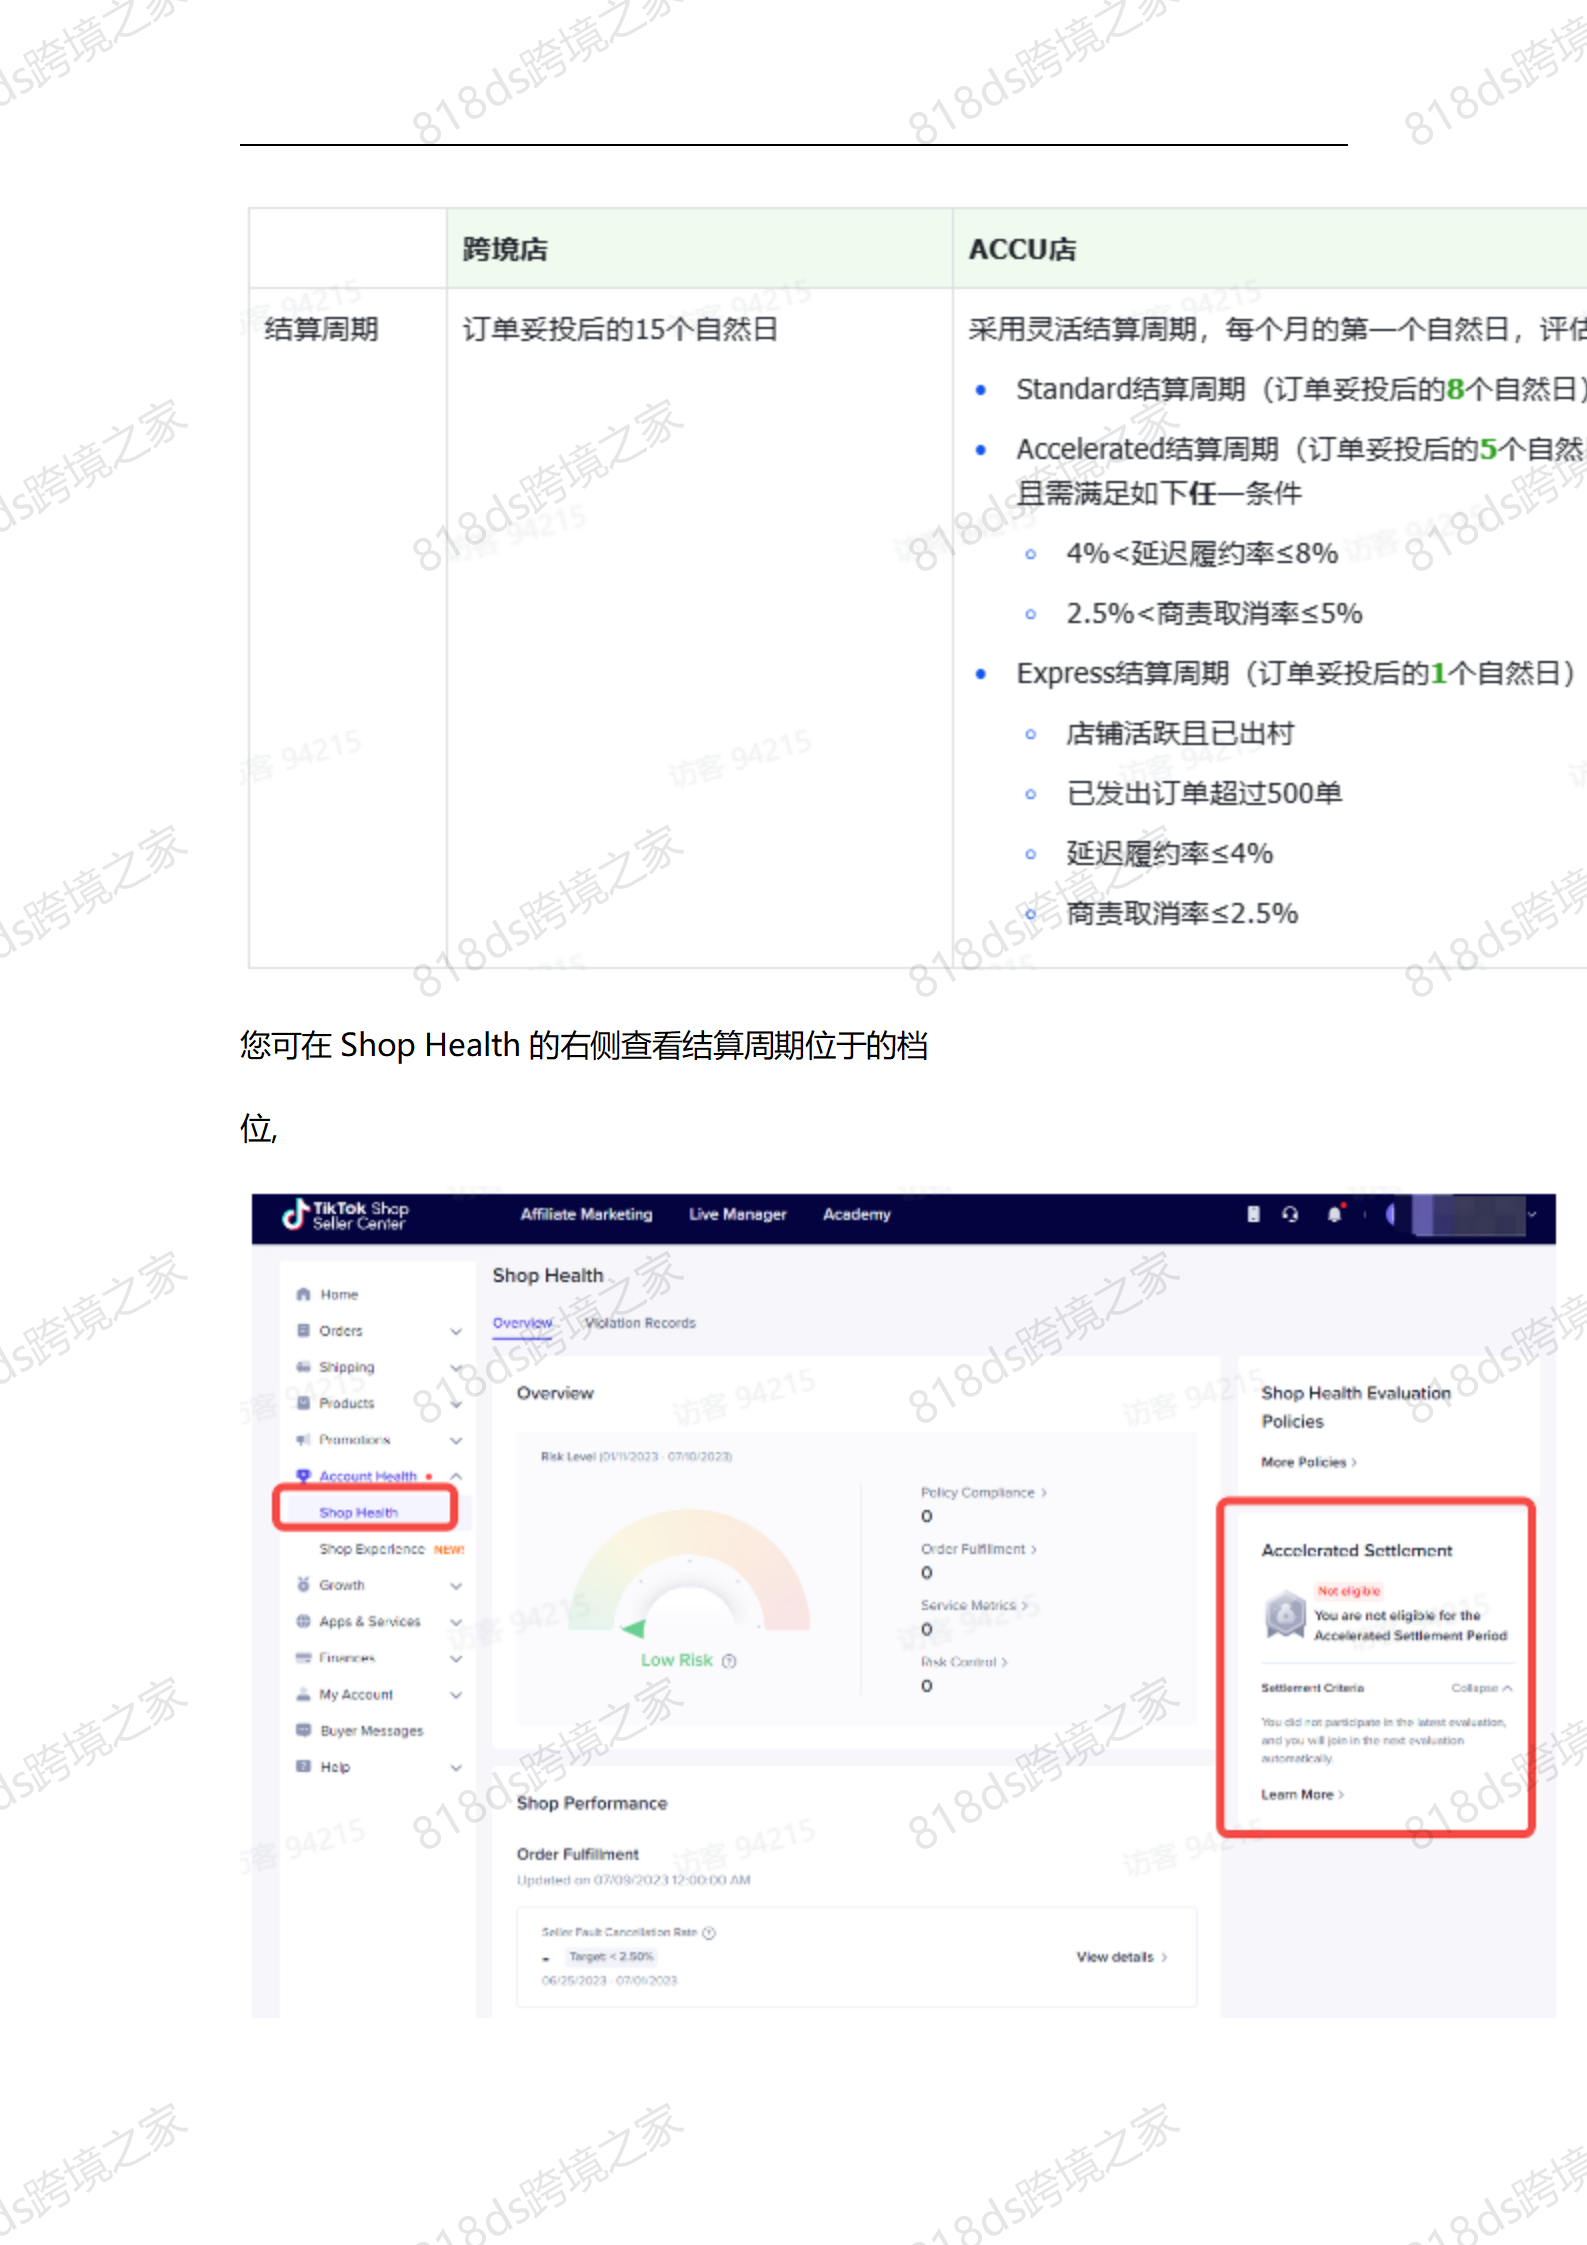Expand the Orders sidebar menu chevron

[x=456, y=1331]
